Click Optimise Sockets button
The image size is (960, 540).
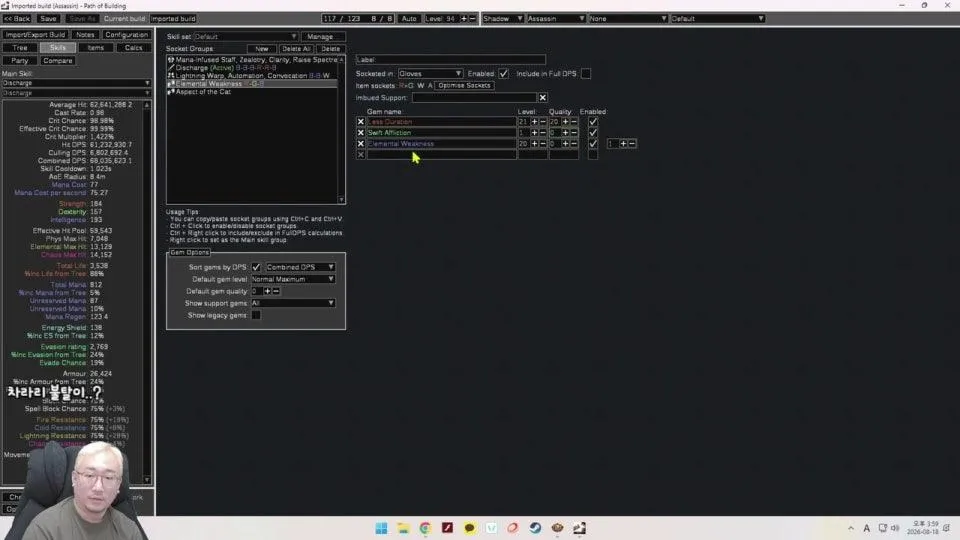464,86
